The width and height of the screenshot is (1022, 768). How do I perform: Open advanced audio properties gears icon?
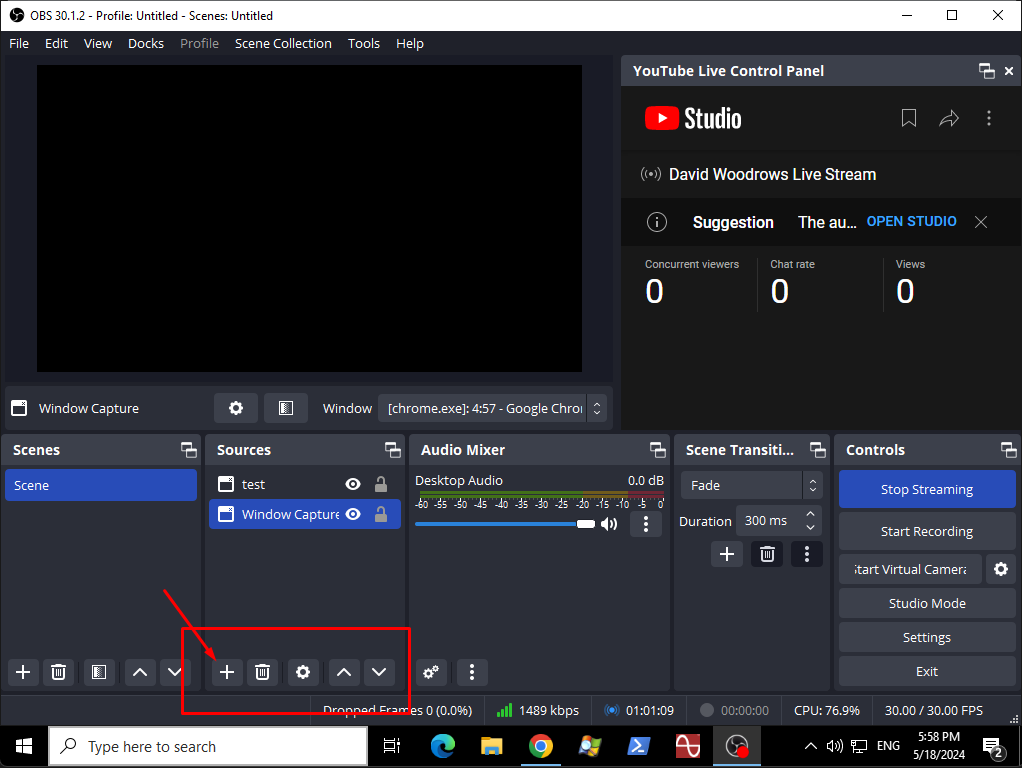pos(431,672)
